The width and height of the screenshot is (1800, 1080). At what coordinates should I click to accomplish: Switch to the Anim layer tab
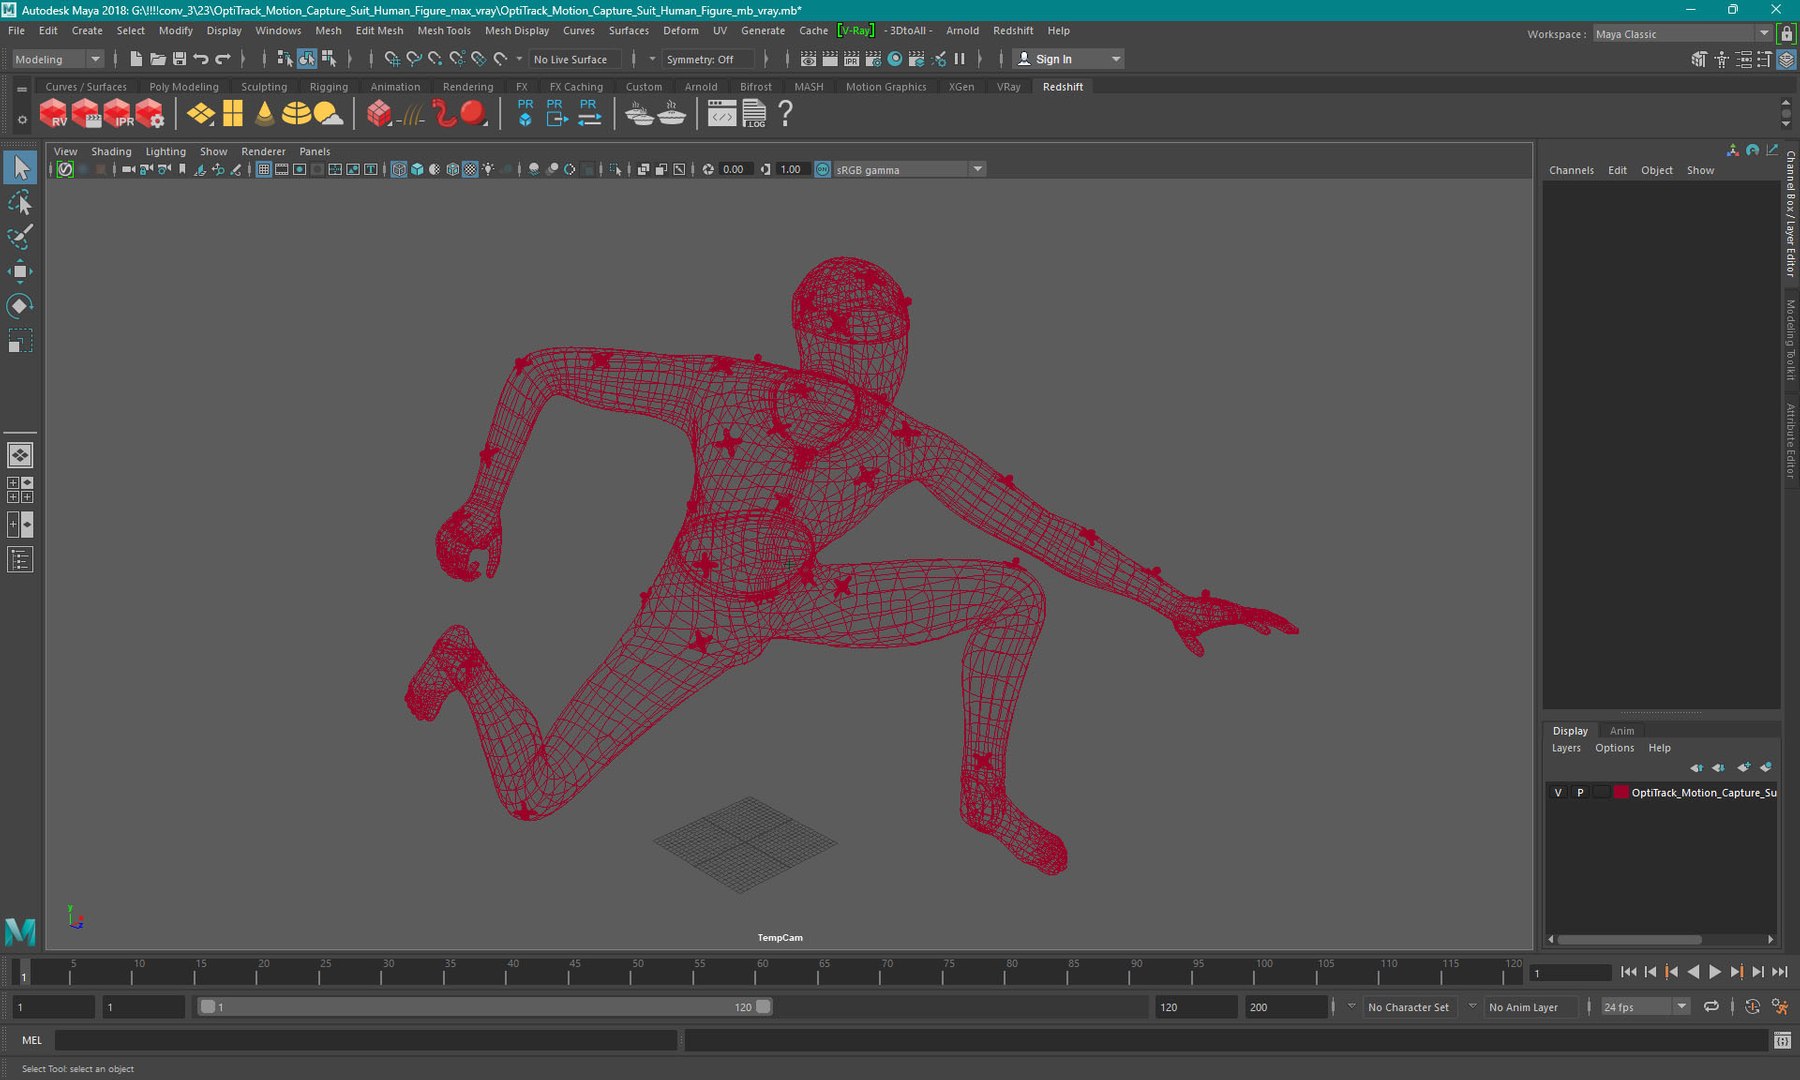tap(1621, 731)
